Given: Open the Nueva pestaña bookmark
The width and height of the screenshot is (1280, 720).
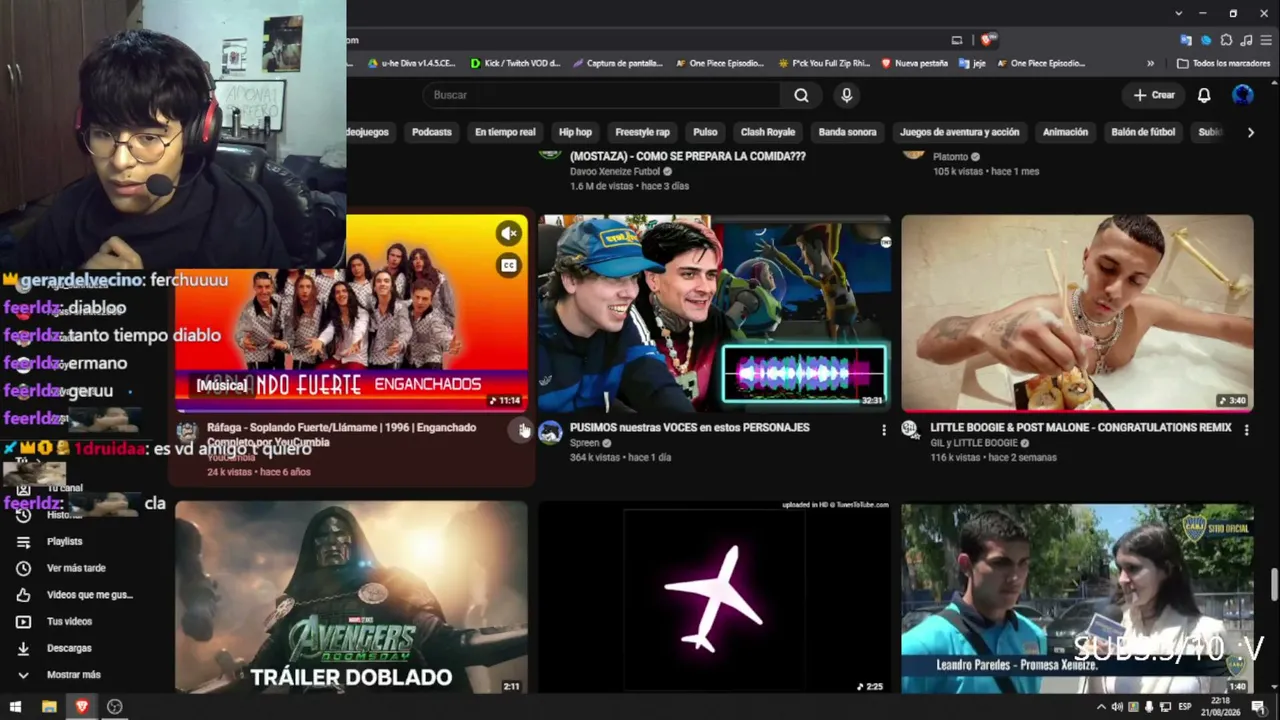Looking at the screenshot, I should (914, 63).
